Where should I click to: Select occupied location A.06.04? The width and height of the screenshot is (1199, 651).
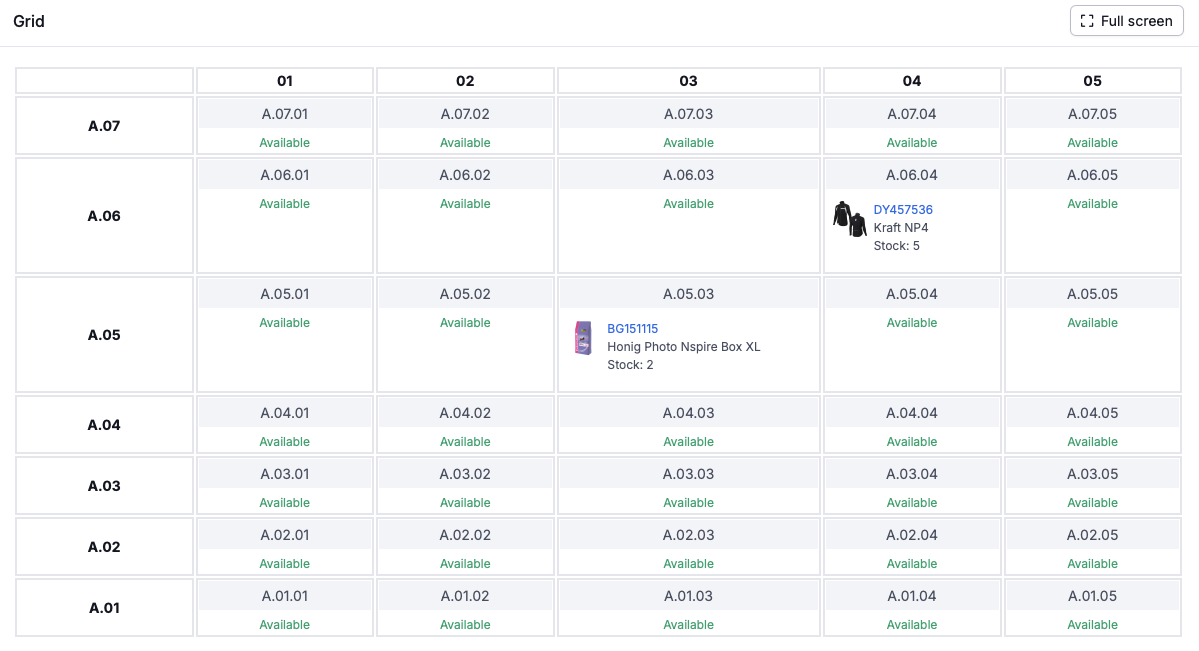point(911,176)
